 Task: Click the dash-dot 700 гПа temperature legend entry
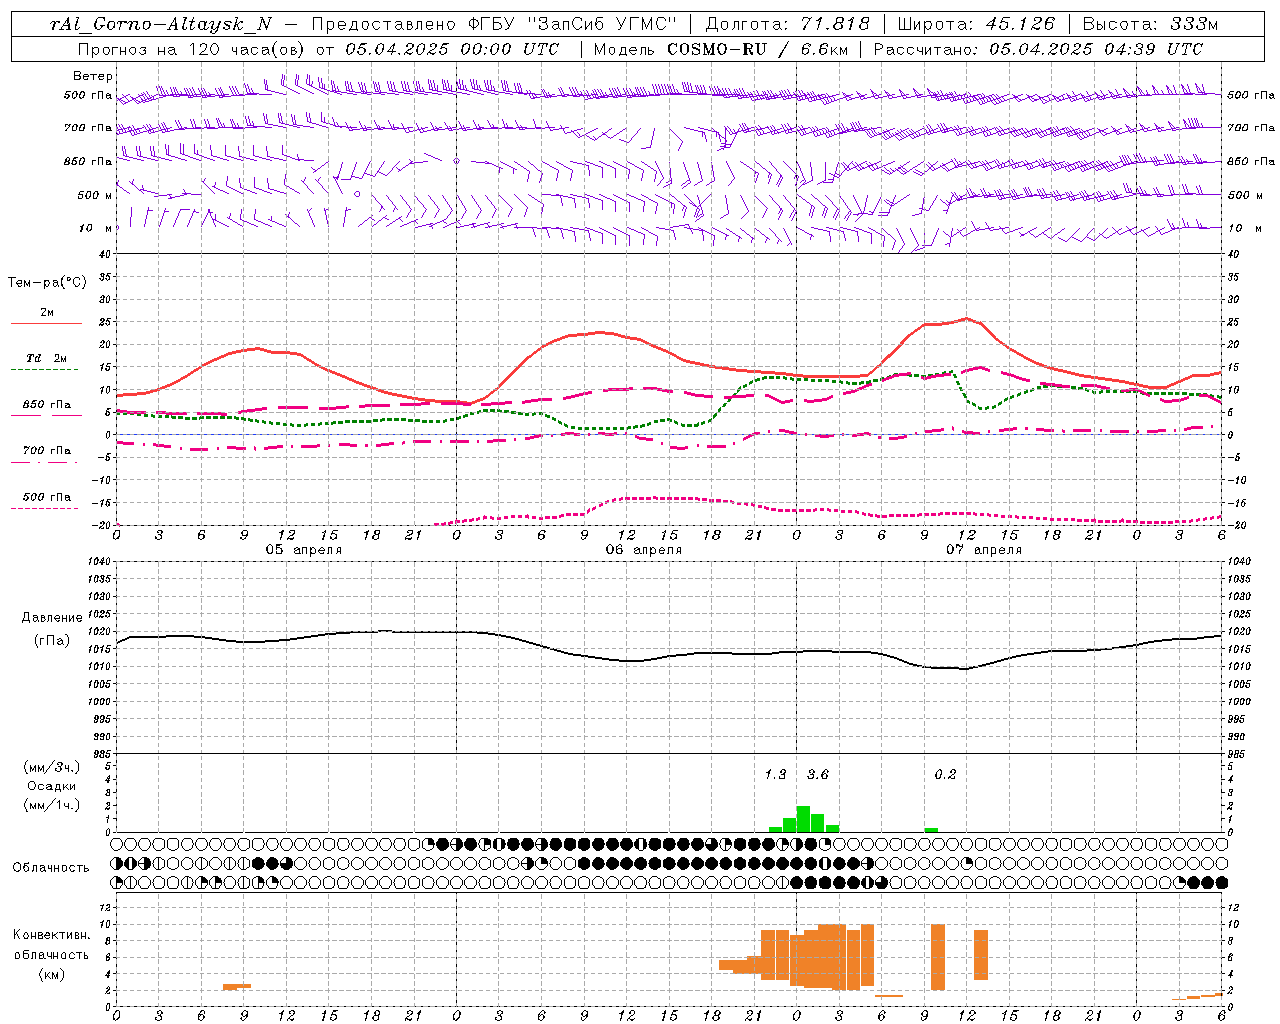(46, 455)
